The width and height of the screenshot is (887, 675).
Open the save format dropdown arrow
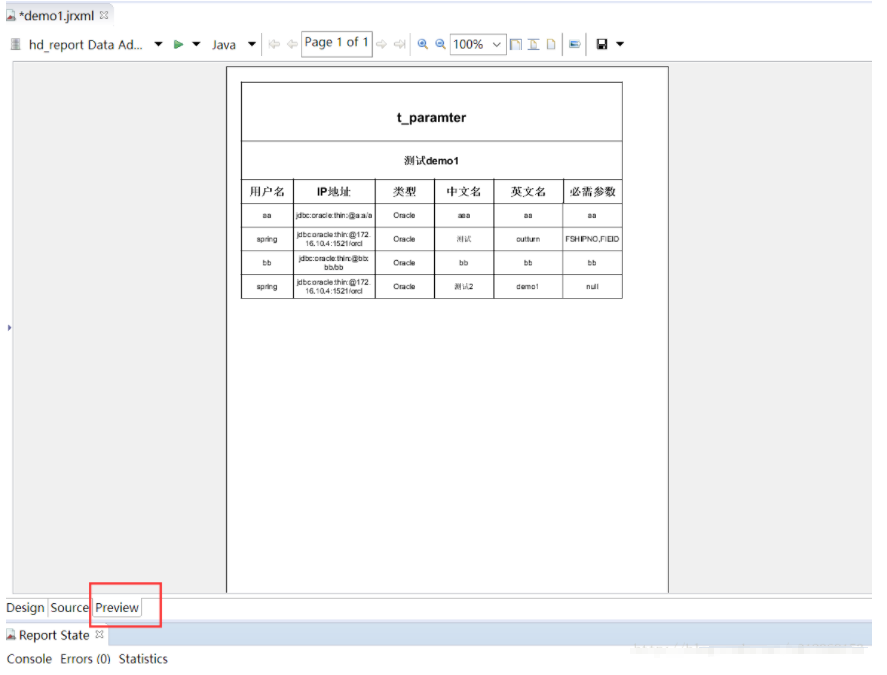coord(620,44)
